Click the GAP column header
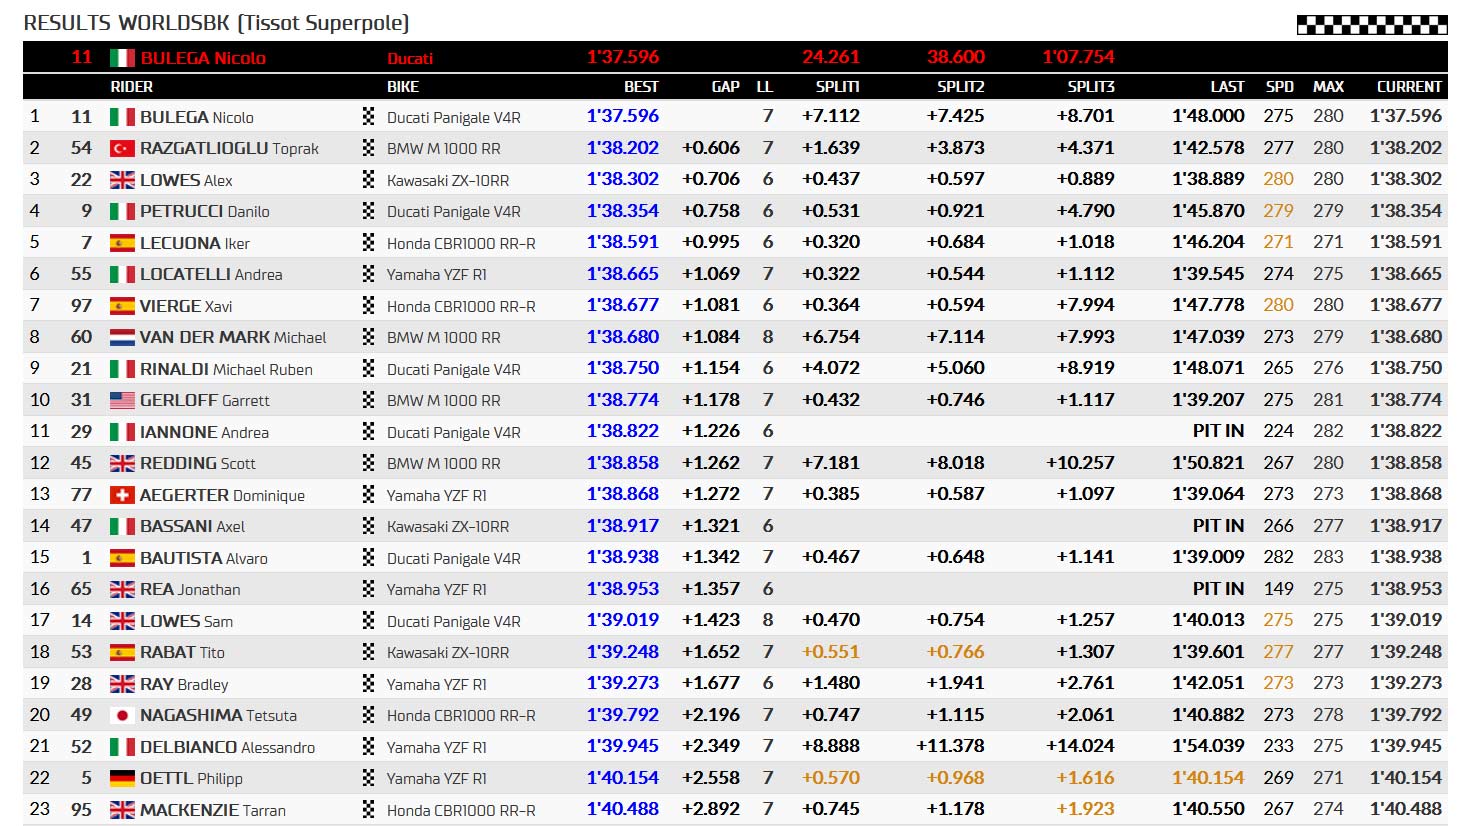Viewport: 1462px width, 826px height. [x=725, y=87]
